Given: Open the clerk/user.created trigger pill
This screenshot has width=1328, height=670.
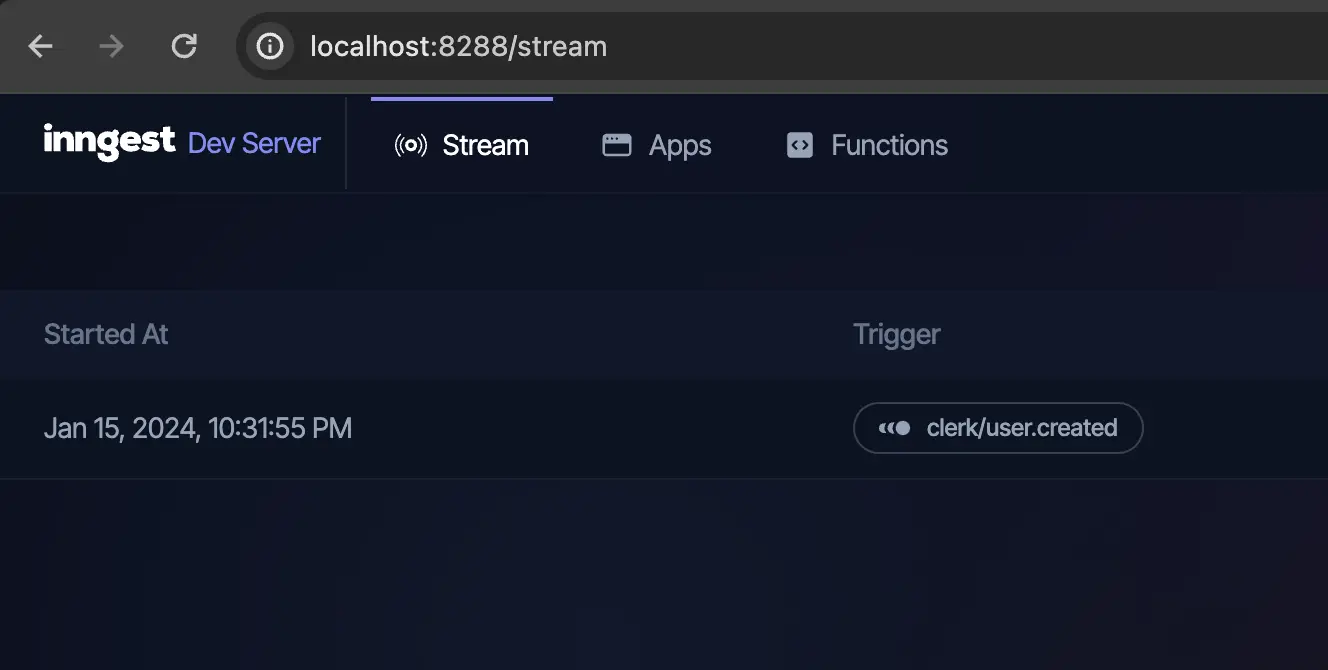Looking at the screenshot, I should pyautogui.click(x=997, y=428).
